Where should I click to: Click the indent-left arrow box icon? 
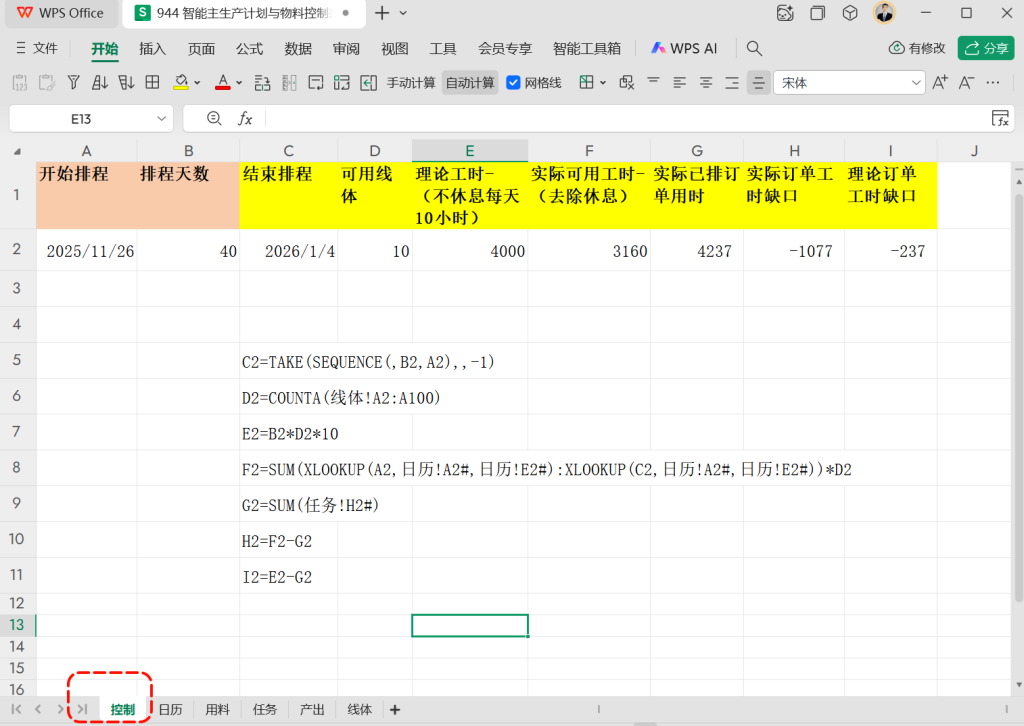pyautogui.click(x=368, y=83)
